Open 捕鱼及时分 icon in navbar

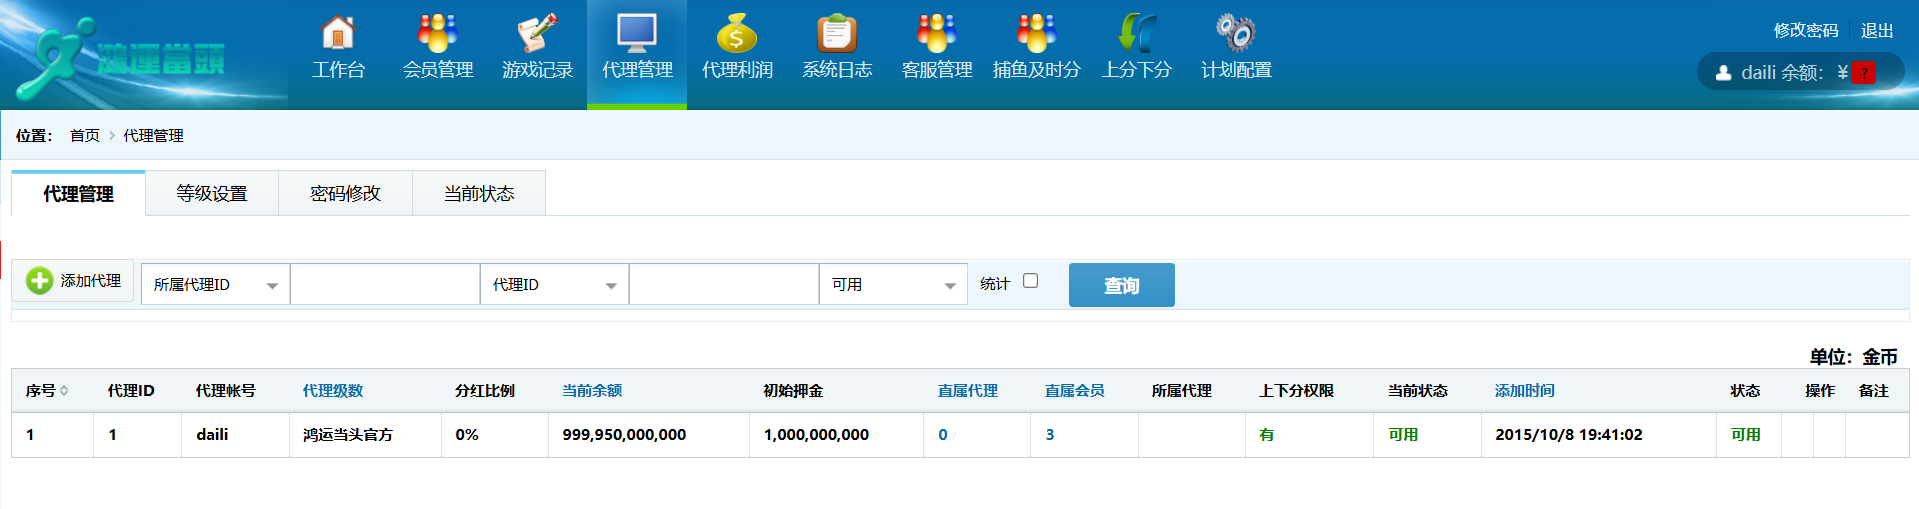click(x=1036, y=35)
